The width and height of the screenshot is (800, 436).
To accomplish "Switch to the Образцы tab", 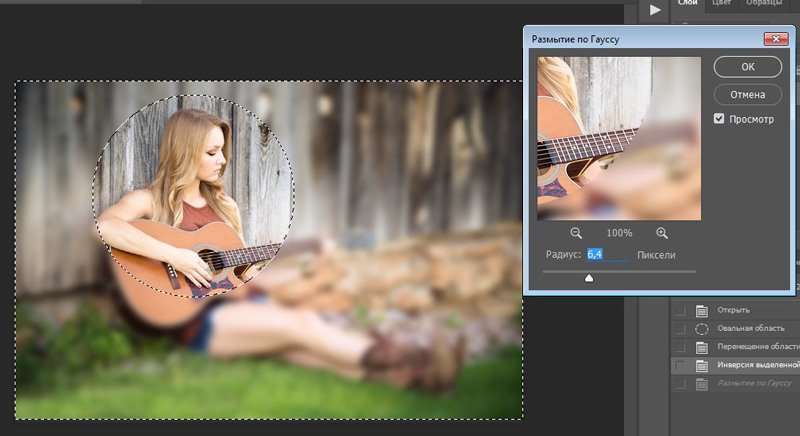I will 764,3.
